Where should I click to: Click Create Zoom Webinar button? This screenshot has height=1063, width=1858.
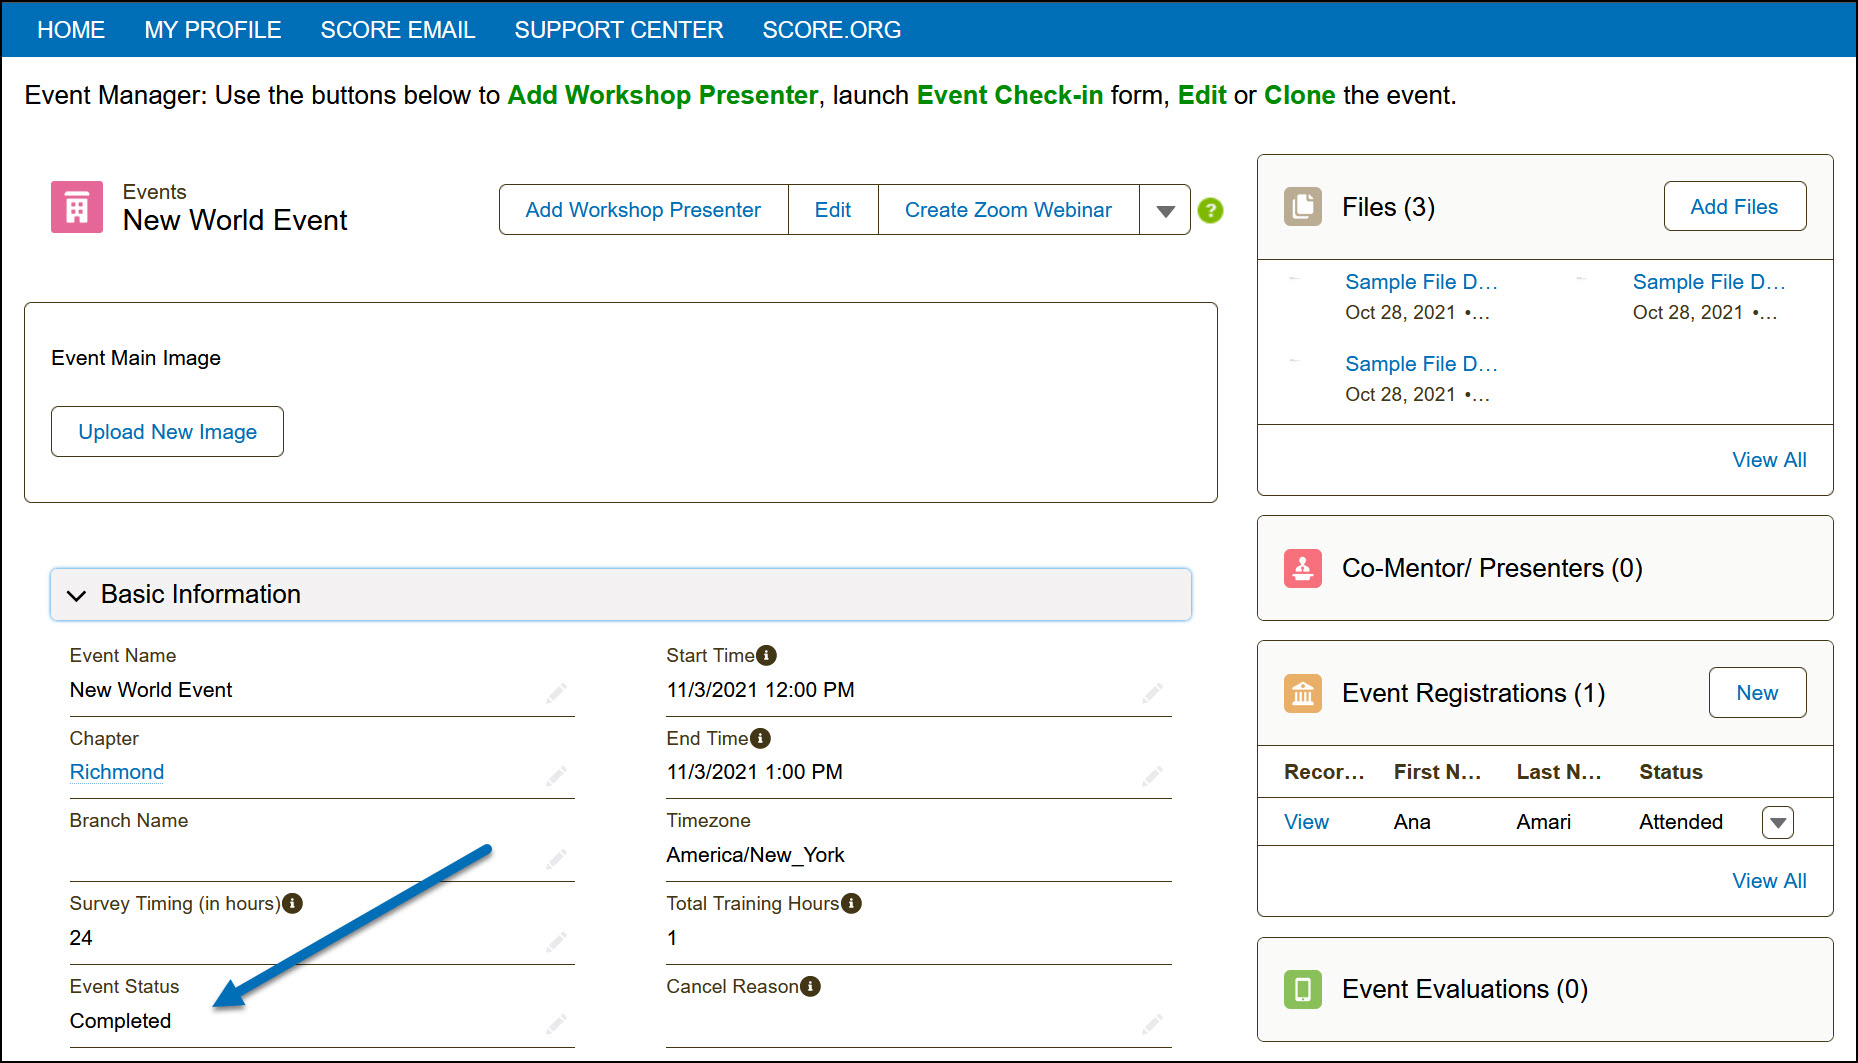1008,210
